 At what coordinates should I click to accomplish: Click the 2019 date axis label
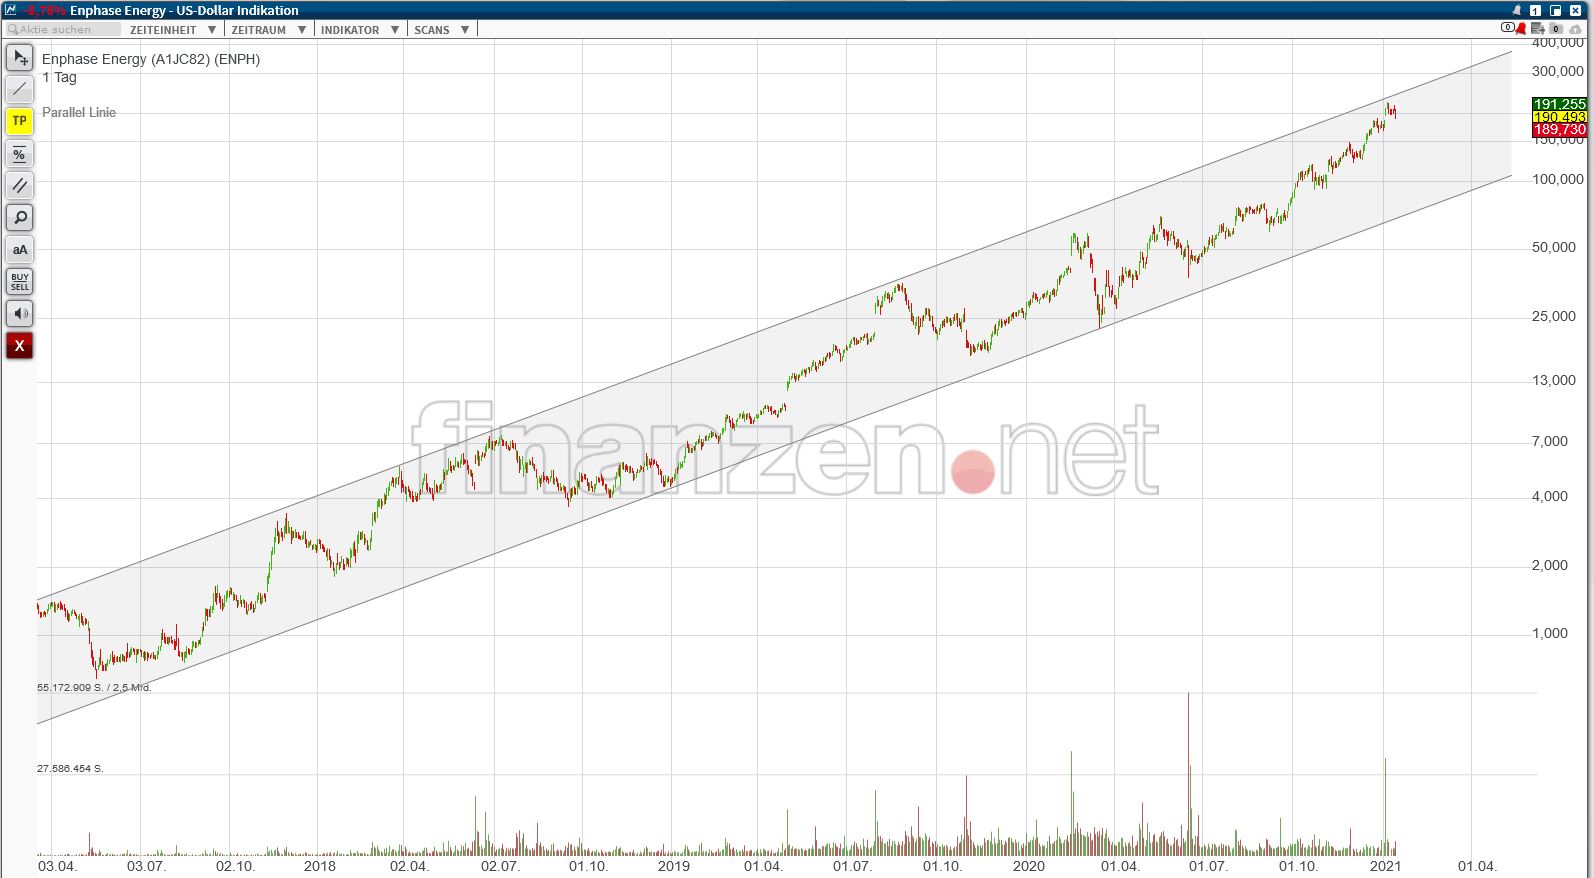coord(674,866)
